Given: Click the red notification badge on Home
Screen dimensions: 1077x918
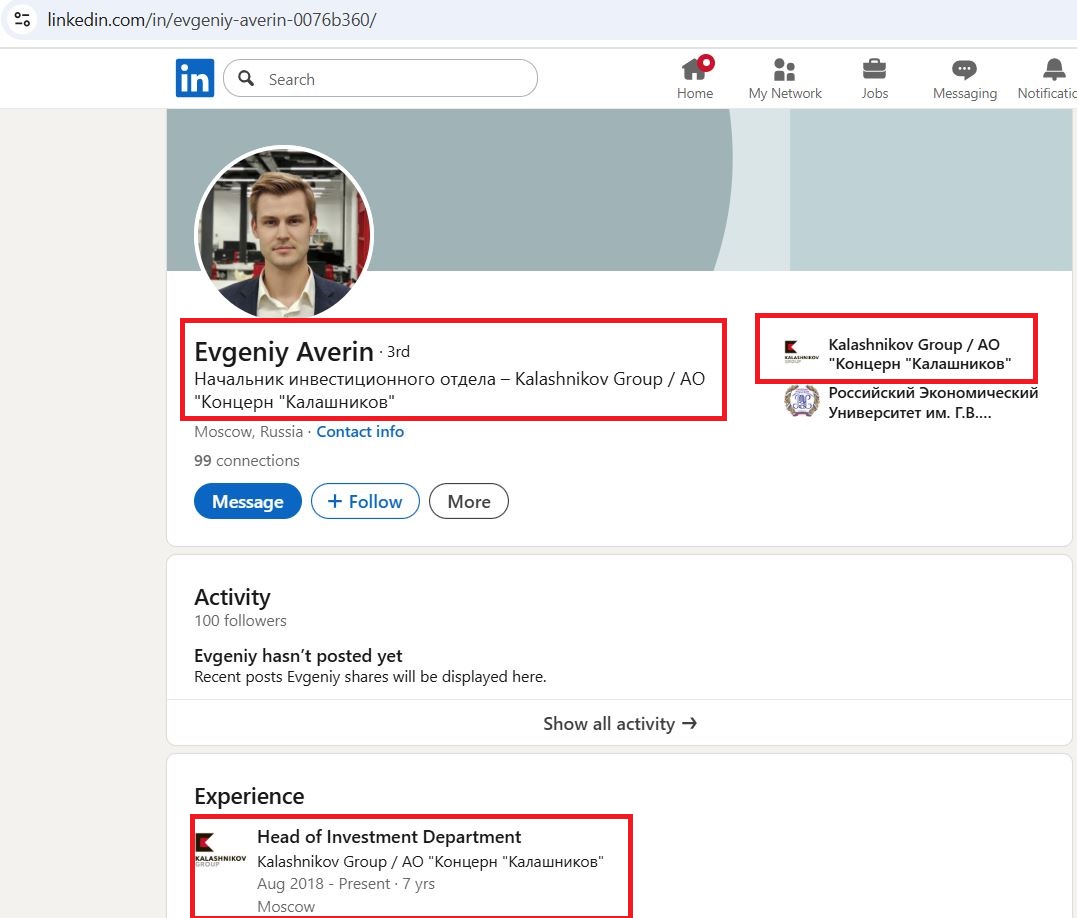Looking at the screenshot, I should point(706,62).
